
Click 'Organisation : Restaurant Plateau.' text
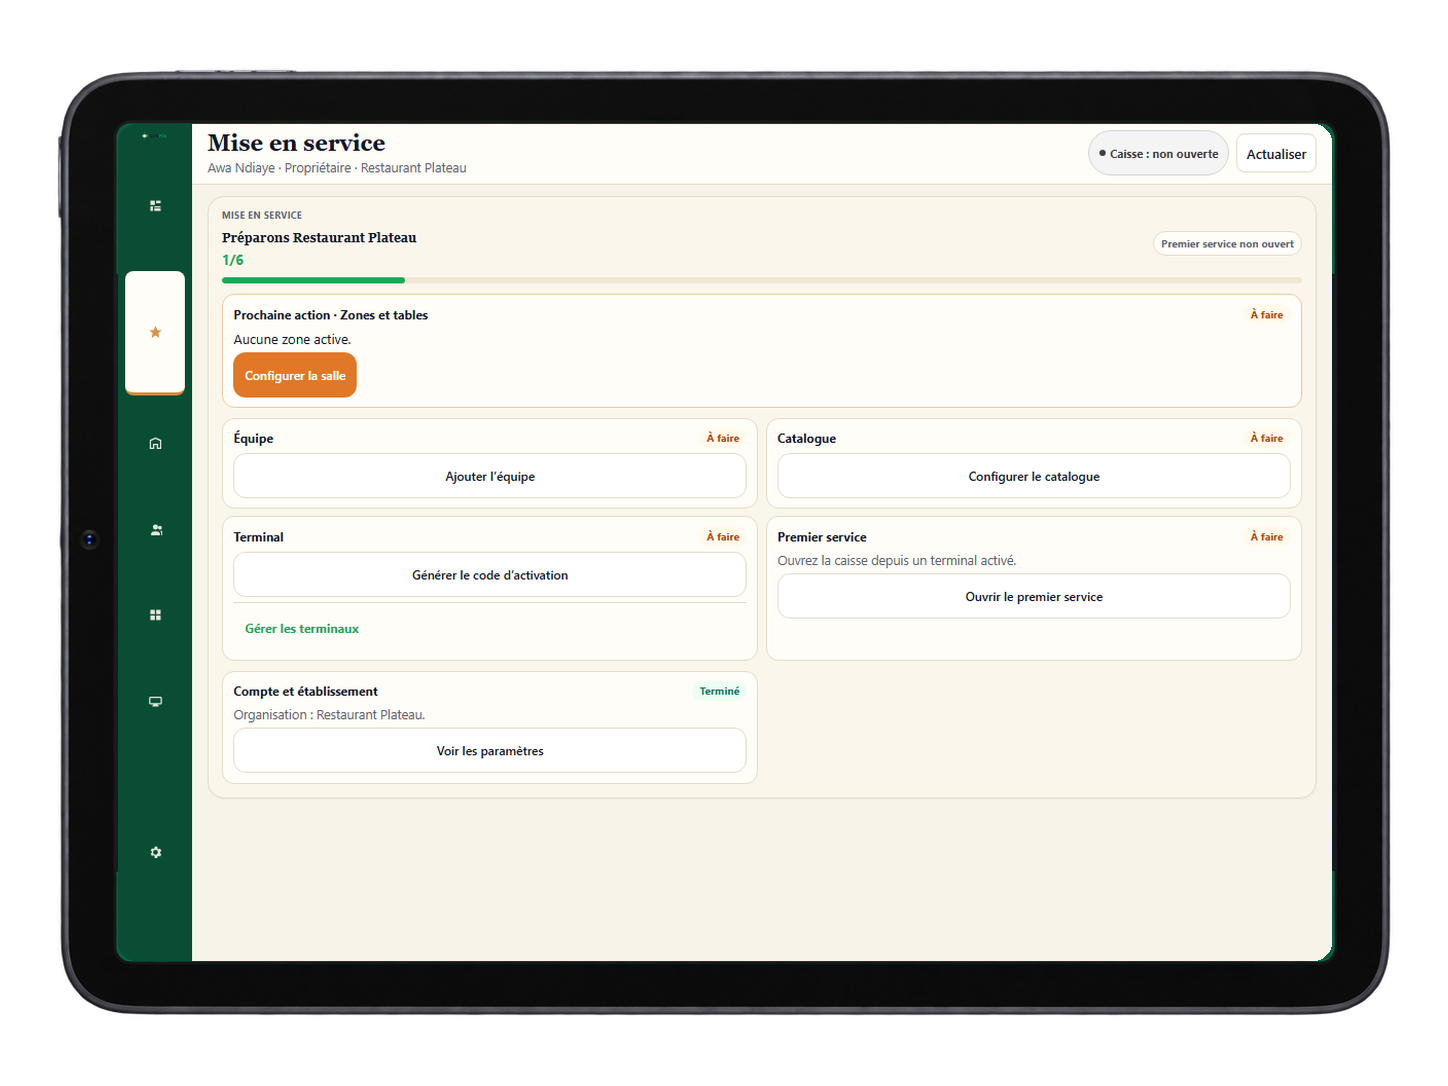pyautogui.click(x=329, y=715)
